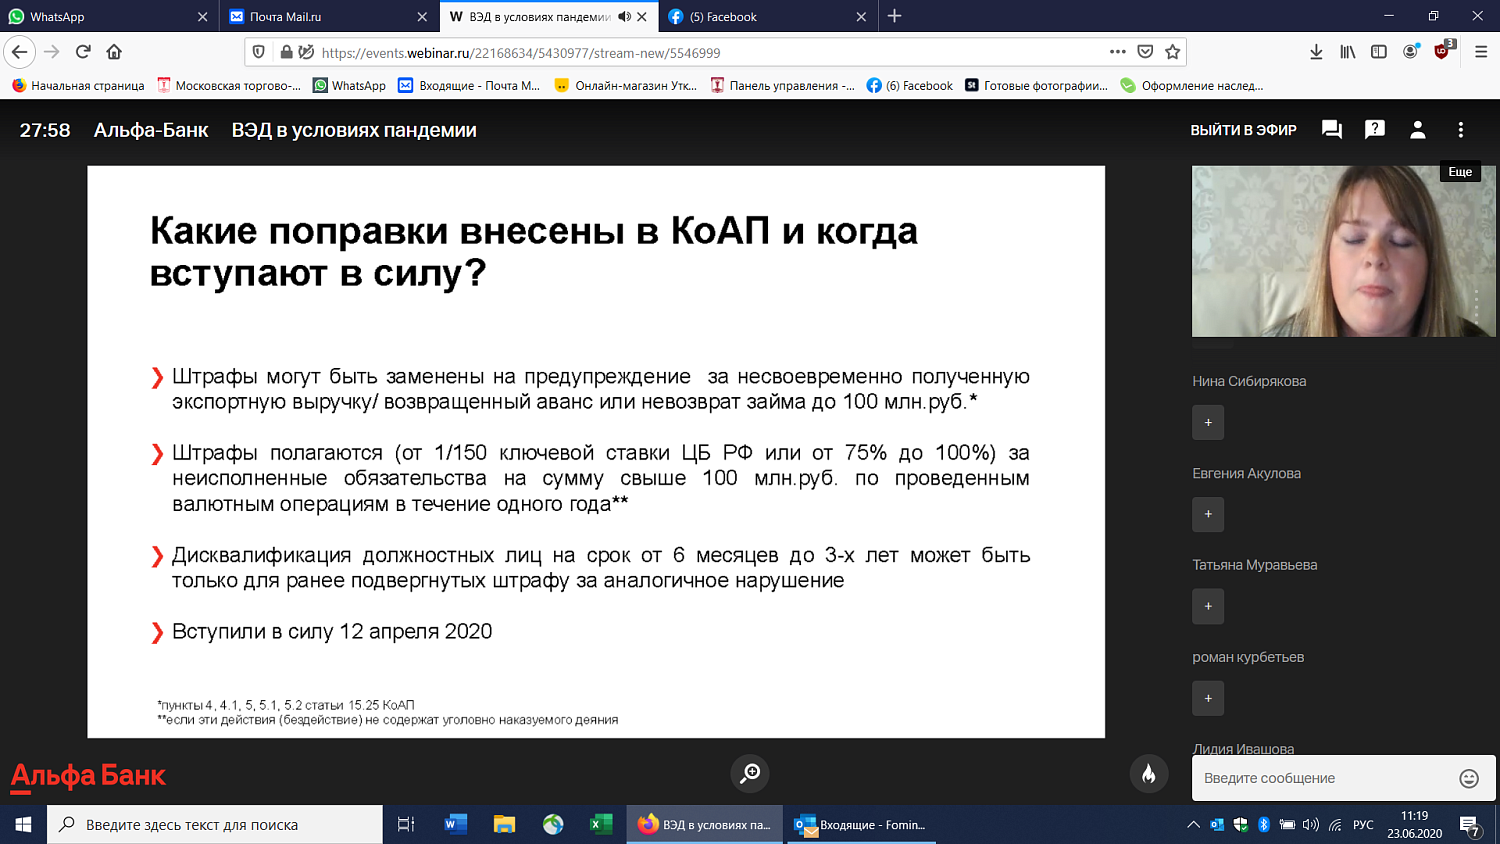Open 'Онлайн-магазин Утк...' bookmark
Image resolution: width=1500 pixels, height=844 pixels.
pyautogui.click(x=626, y=86)
